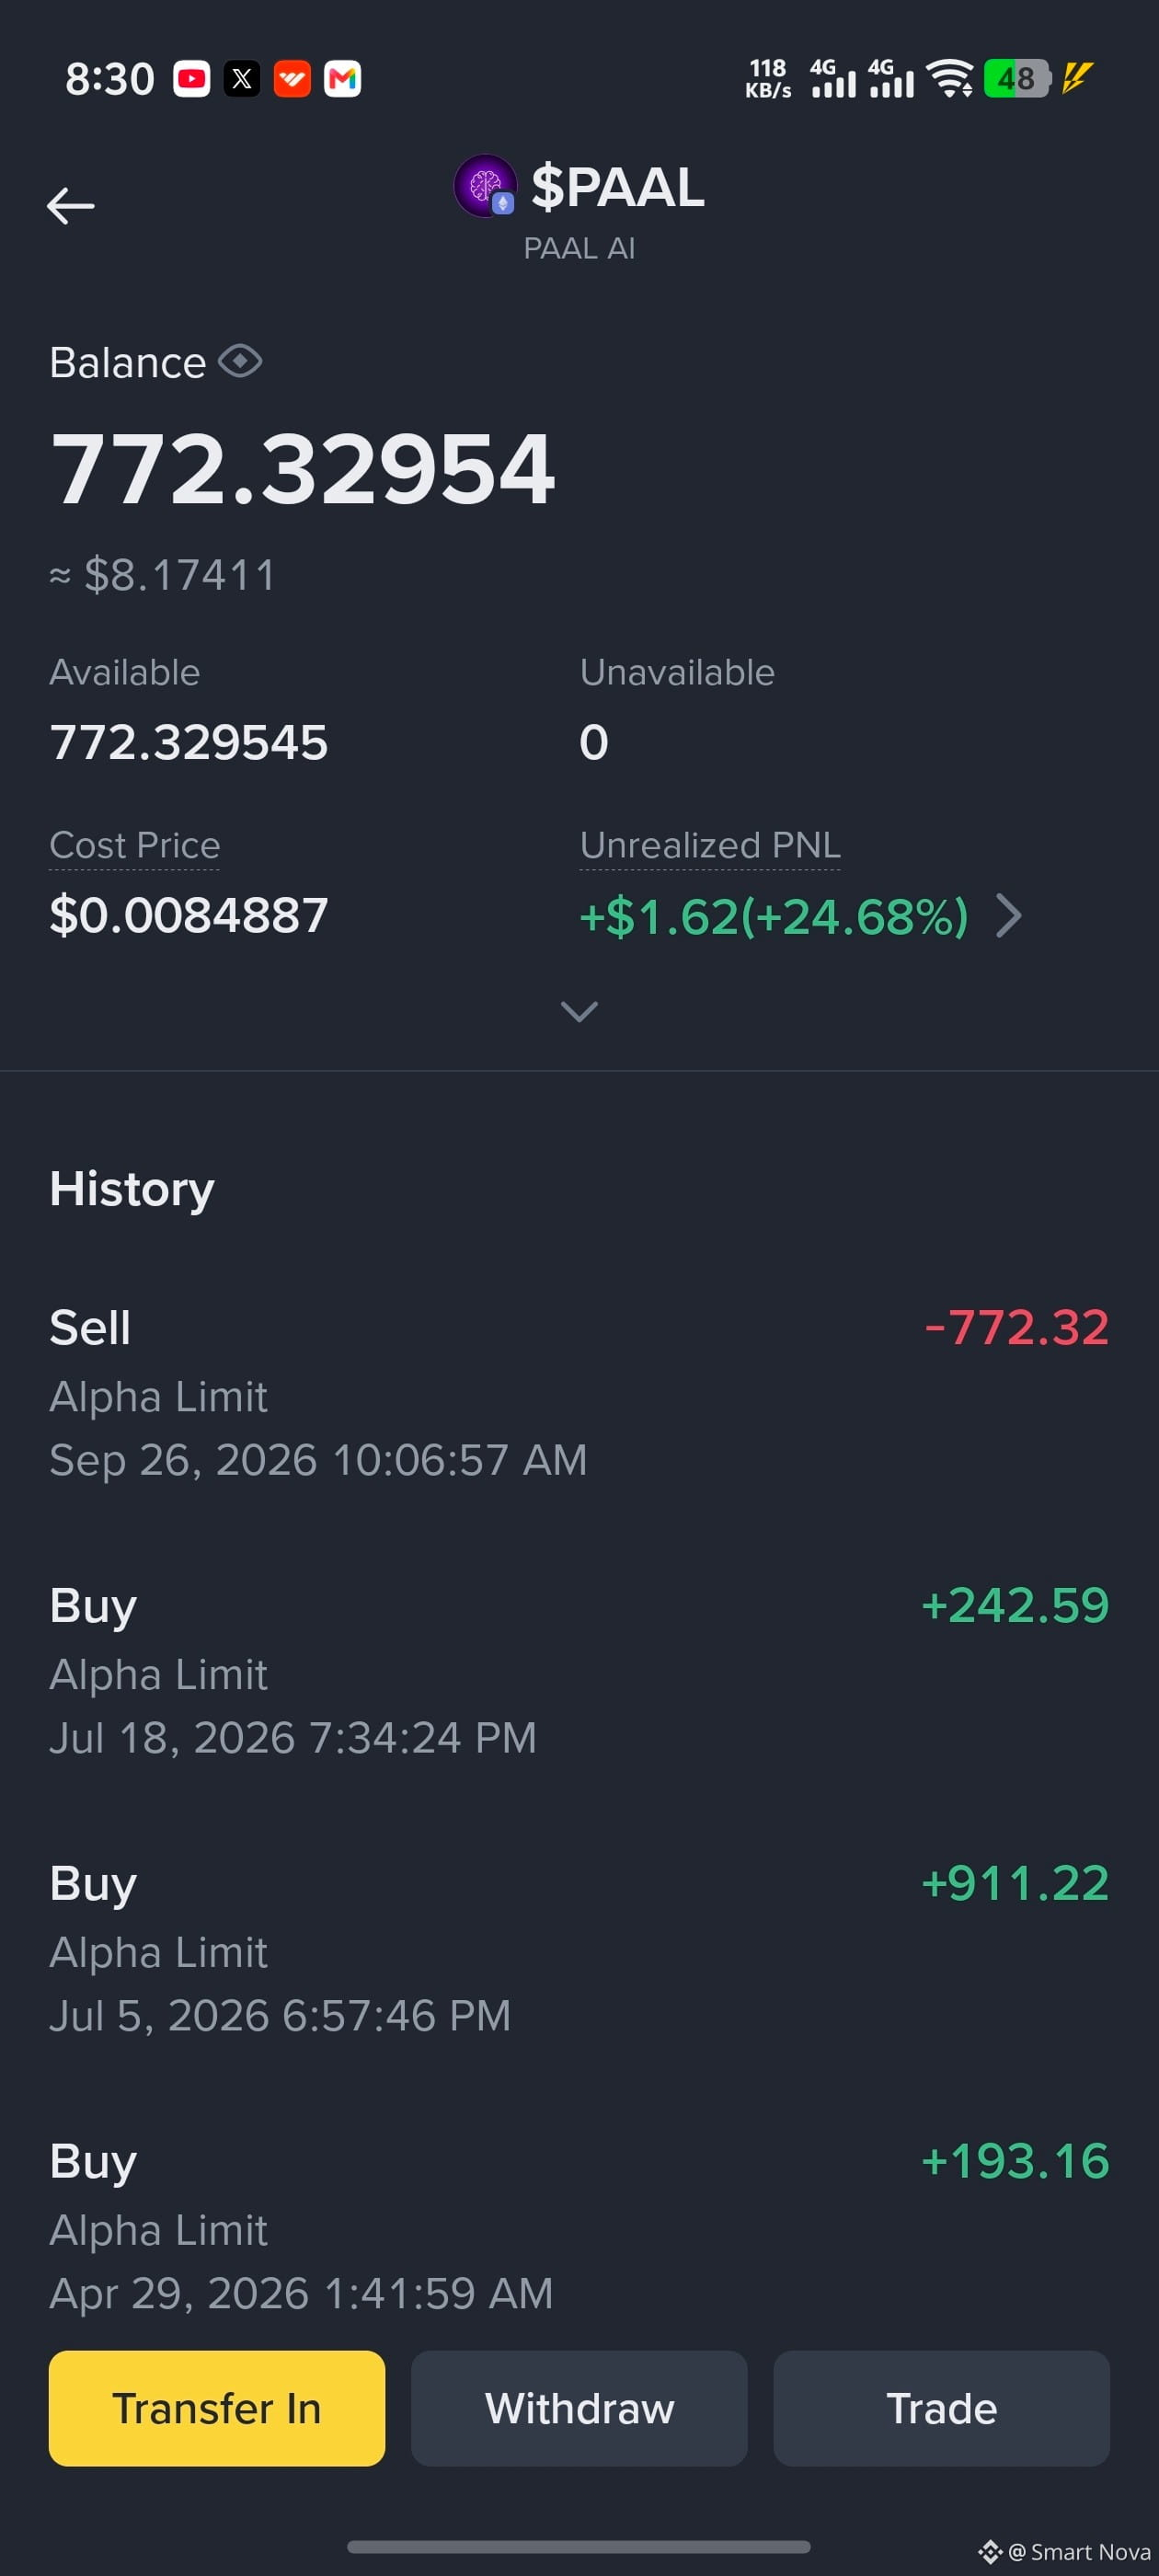
Task: Tap the battery indicator showing 48
Action: (x=1017, y=79)
